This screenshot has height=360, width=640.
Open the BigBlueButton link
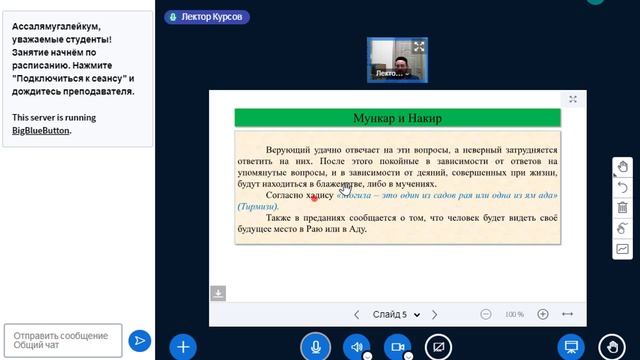(40, 131)
